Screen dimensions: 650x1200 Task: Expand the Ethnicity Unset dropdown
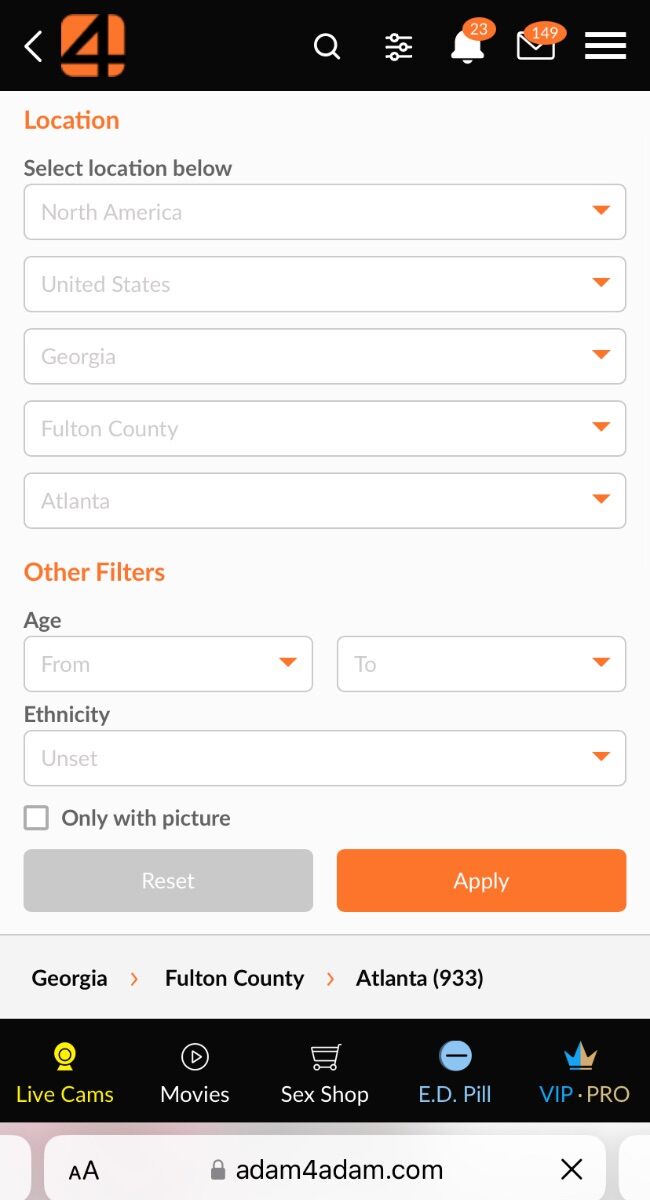[325, 758]
